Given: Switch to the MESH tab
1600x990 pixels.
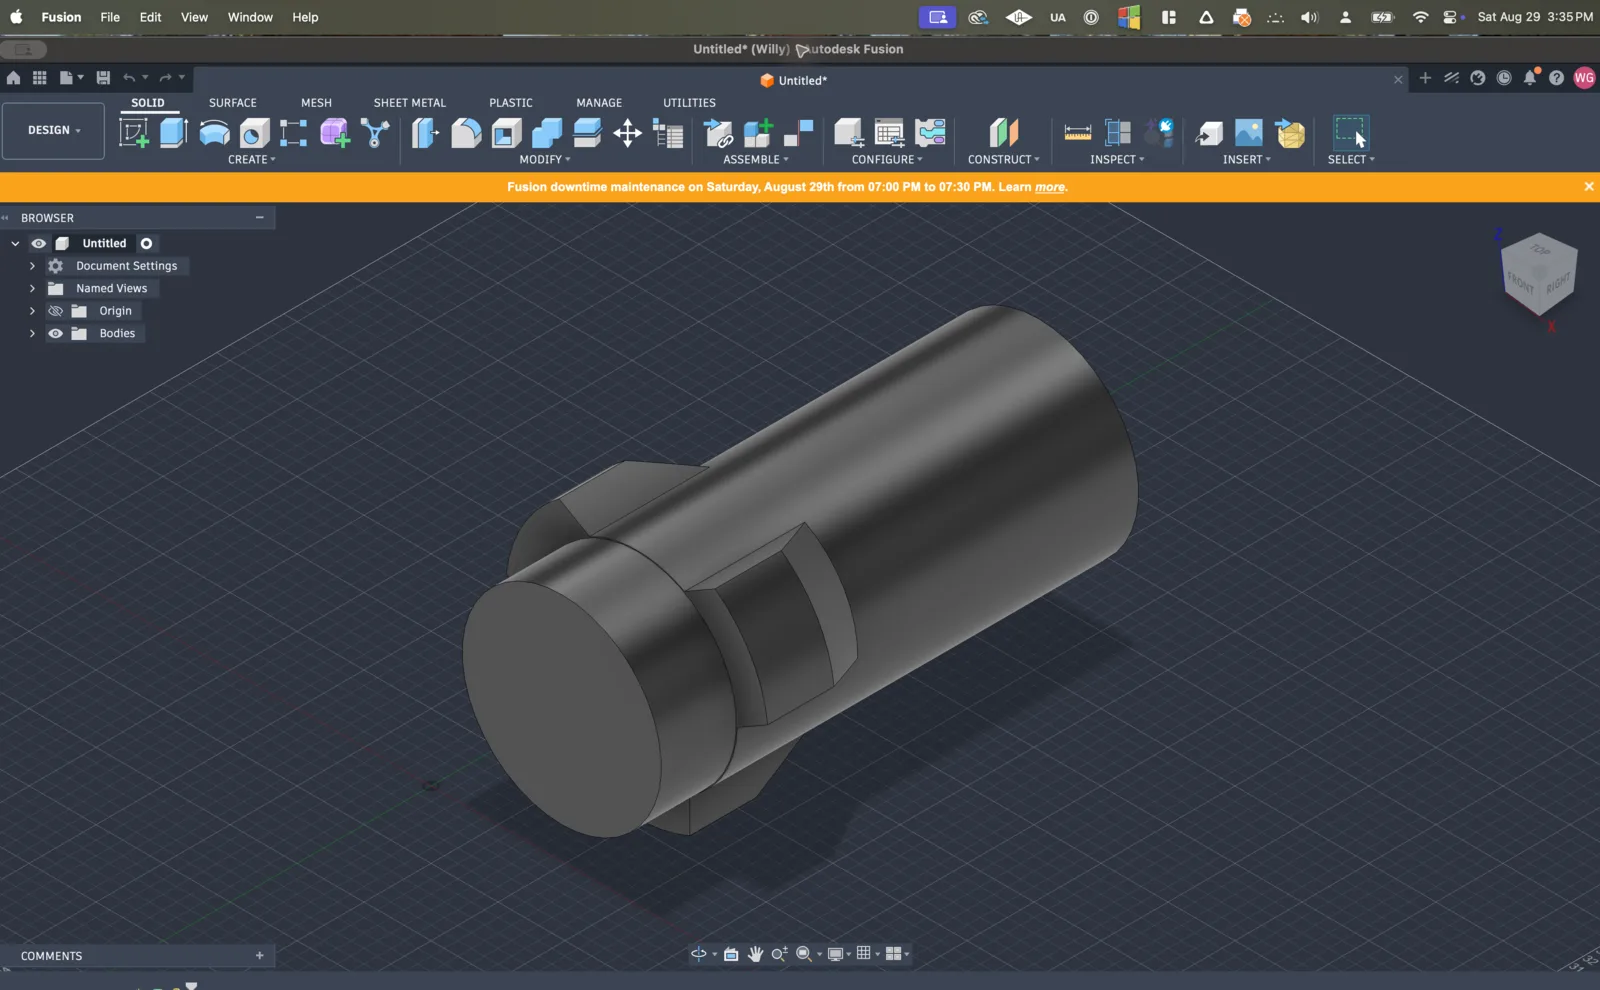Looking at the screenshot, I should (316, 103).
